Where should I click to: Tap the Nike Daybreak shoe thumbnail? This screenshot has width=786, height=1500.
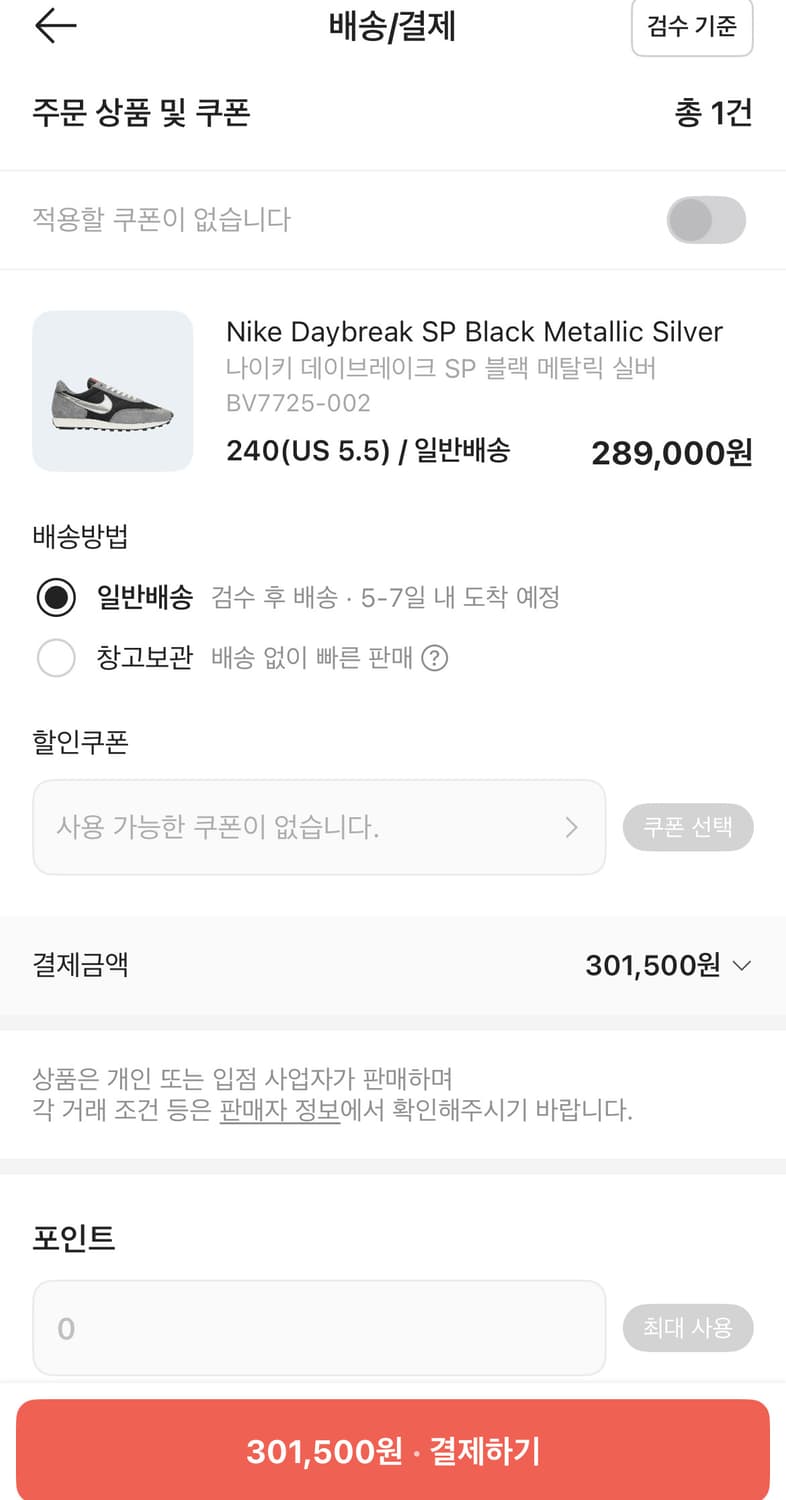113,391
